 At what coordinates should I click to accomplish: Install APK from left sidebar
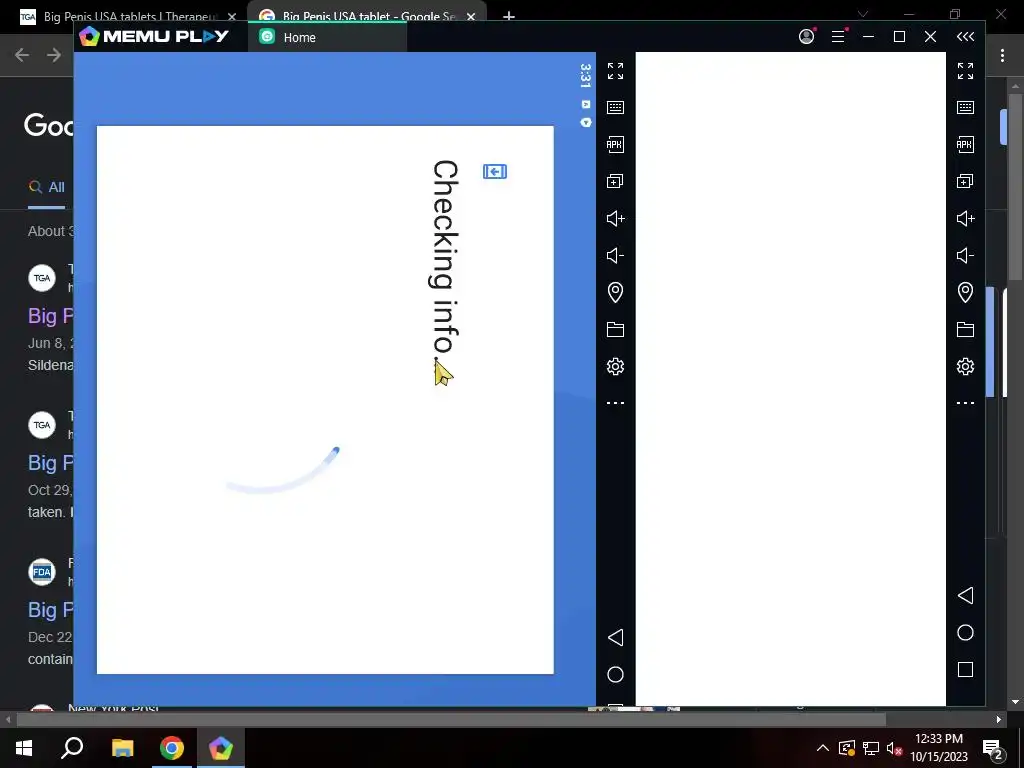pyautogui.click(x=615, y=144)
